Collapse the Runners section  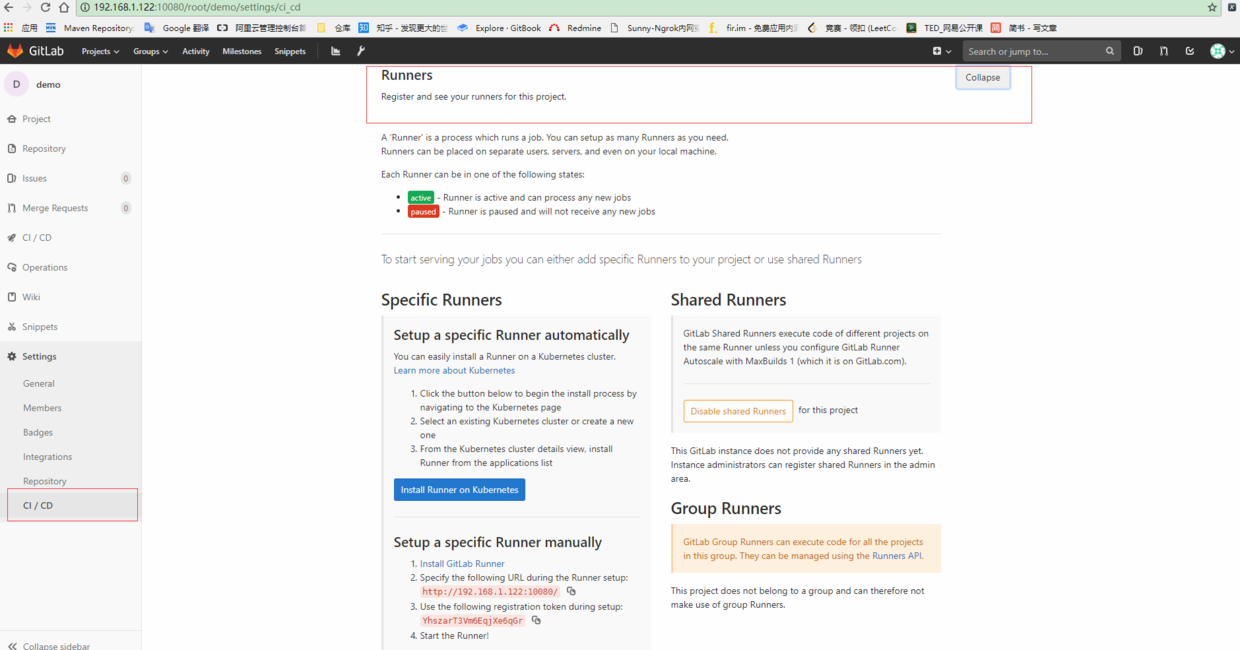[983, 77]
